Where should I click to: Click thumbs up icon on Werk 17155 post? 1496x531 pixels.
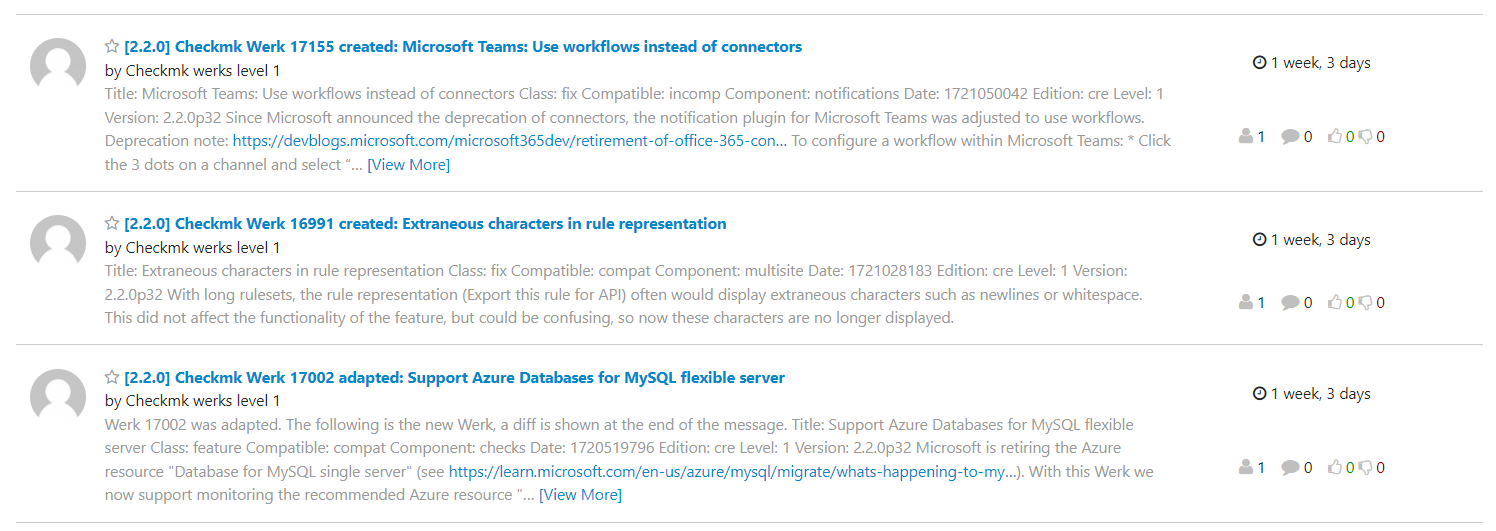tap(1334, 136)
